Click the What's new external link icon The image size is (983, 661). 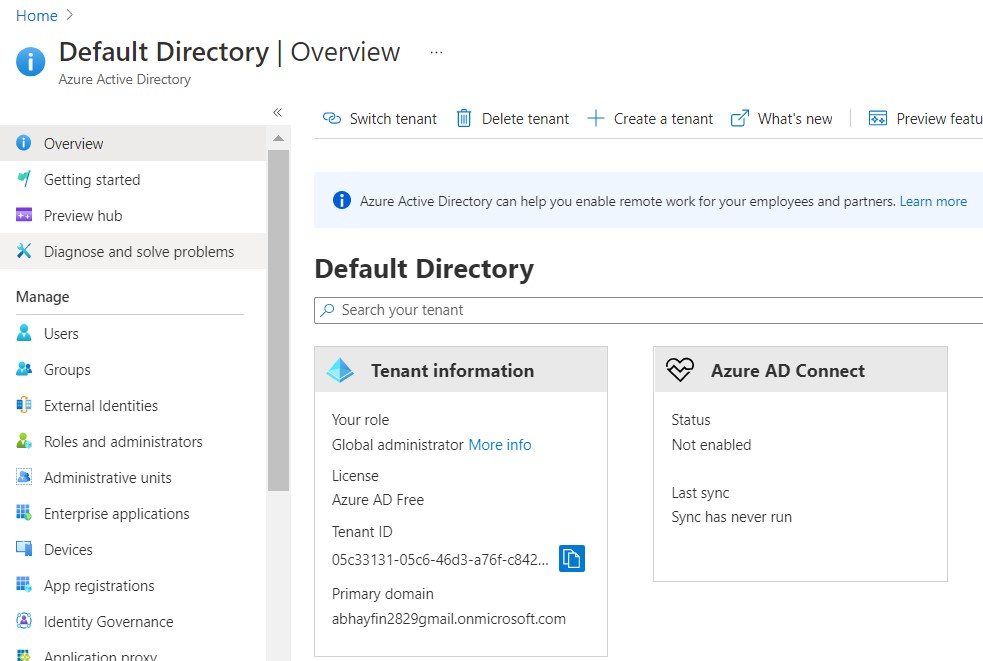(740, 118)
